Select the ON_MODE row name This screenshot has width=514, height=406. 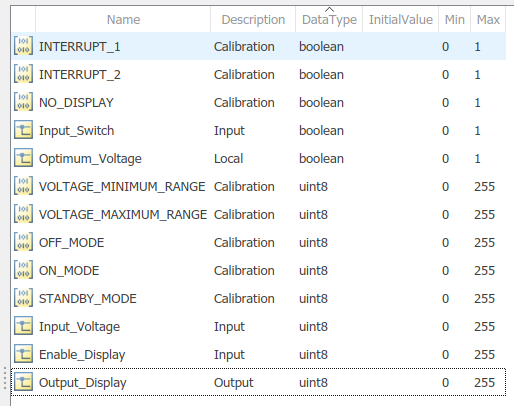pos(69,271)
